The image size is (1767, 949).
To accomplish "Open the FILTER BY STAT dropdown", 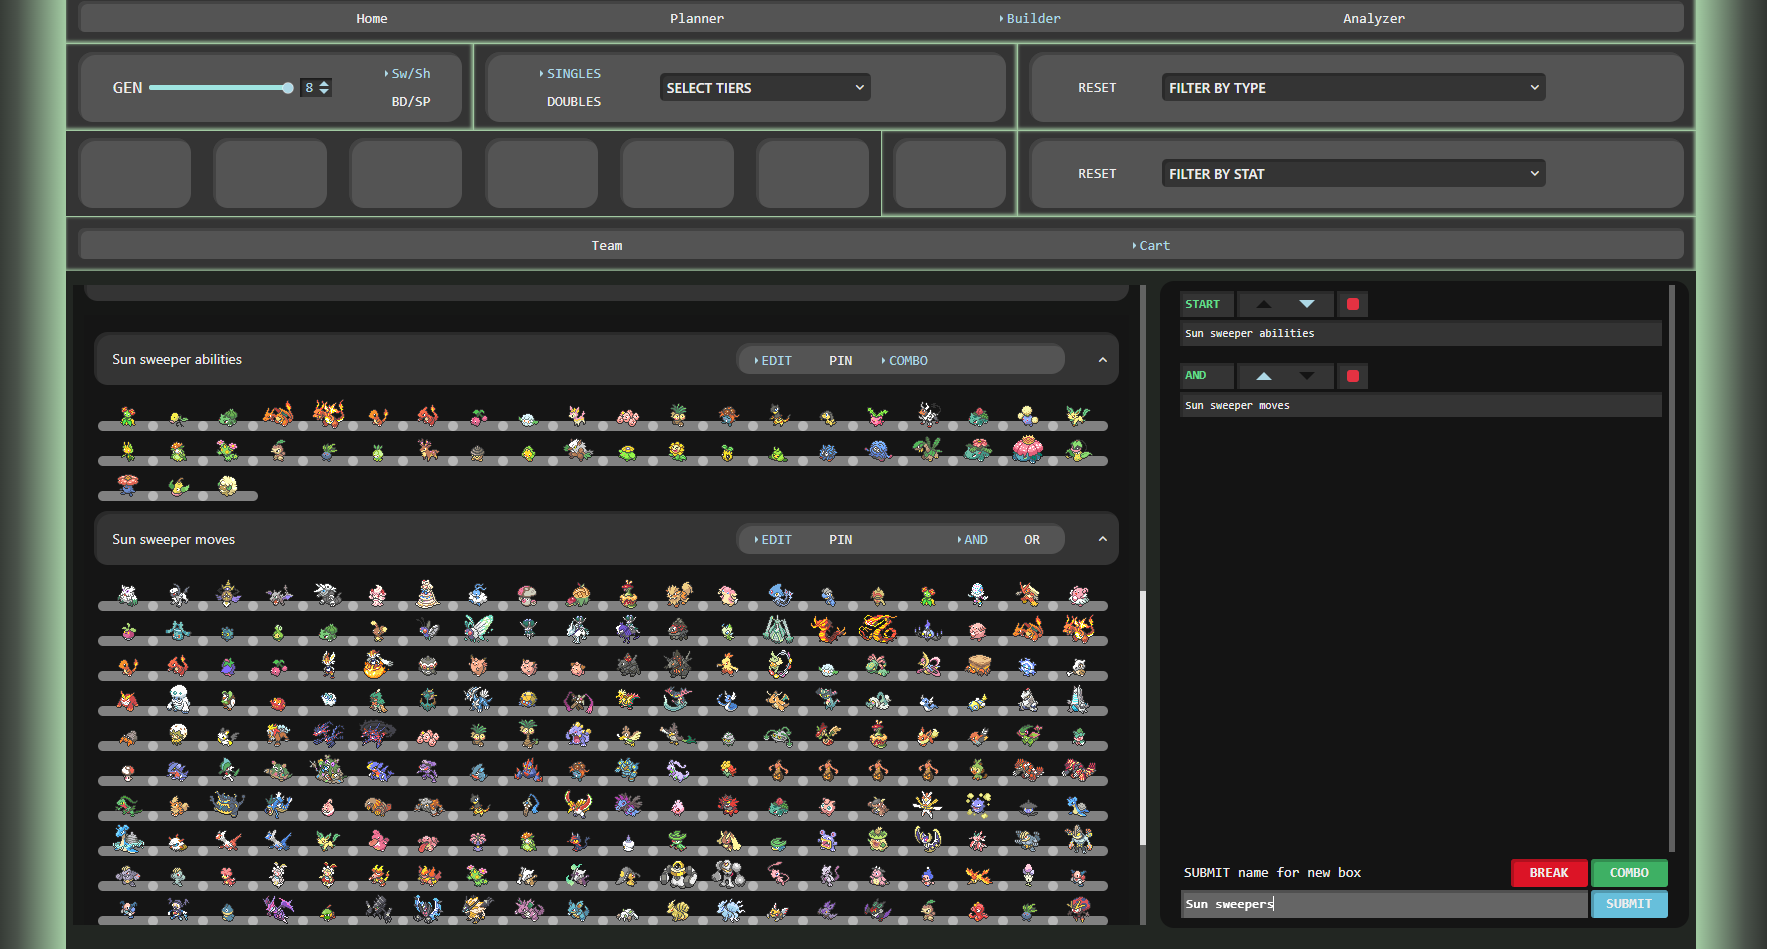I will 1353,174.
